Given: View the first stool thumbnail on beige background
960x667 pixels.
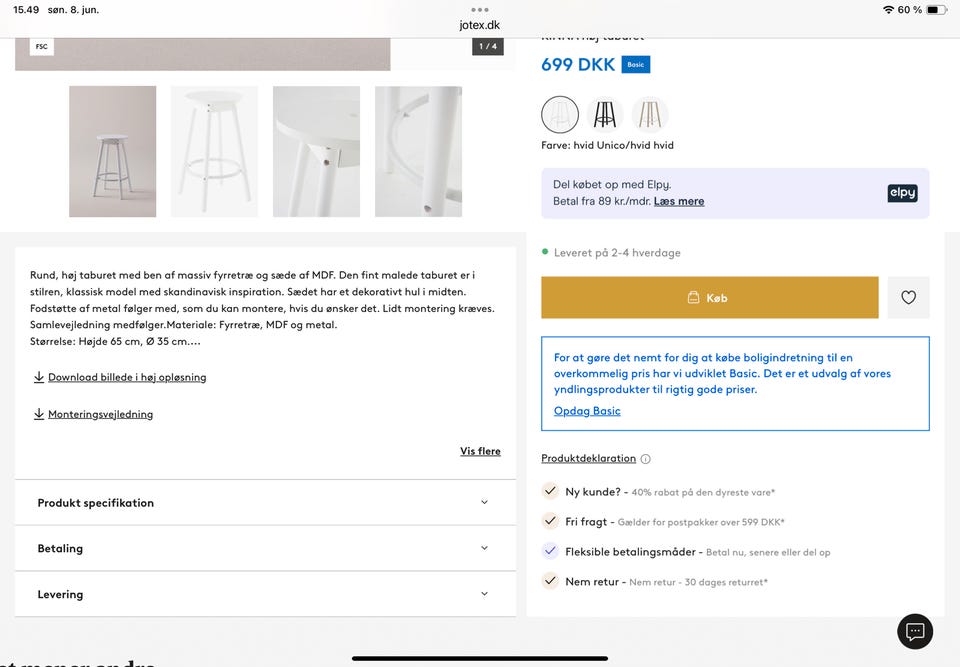Looking at the screenshot, I should click(112, 151).
